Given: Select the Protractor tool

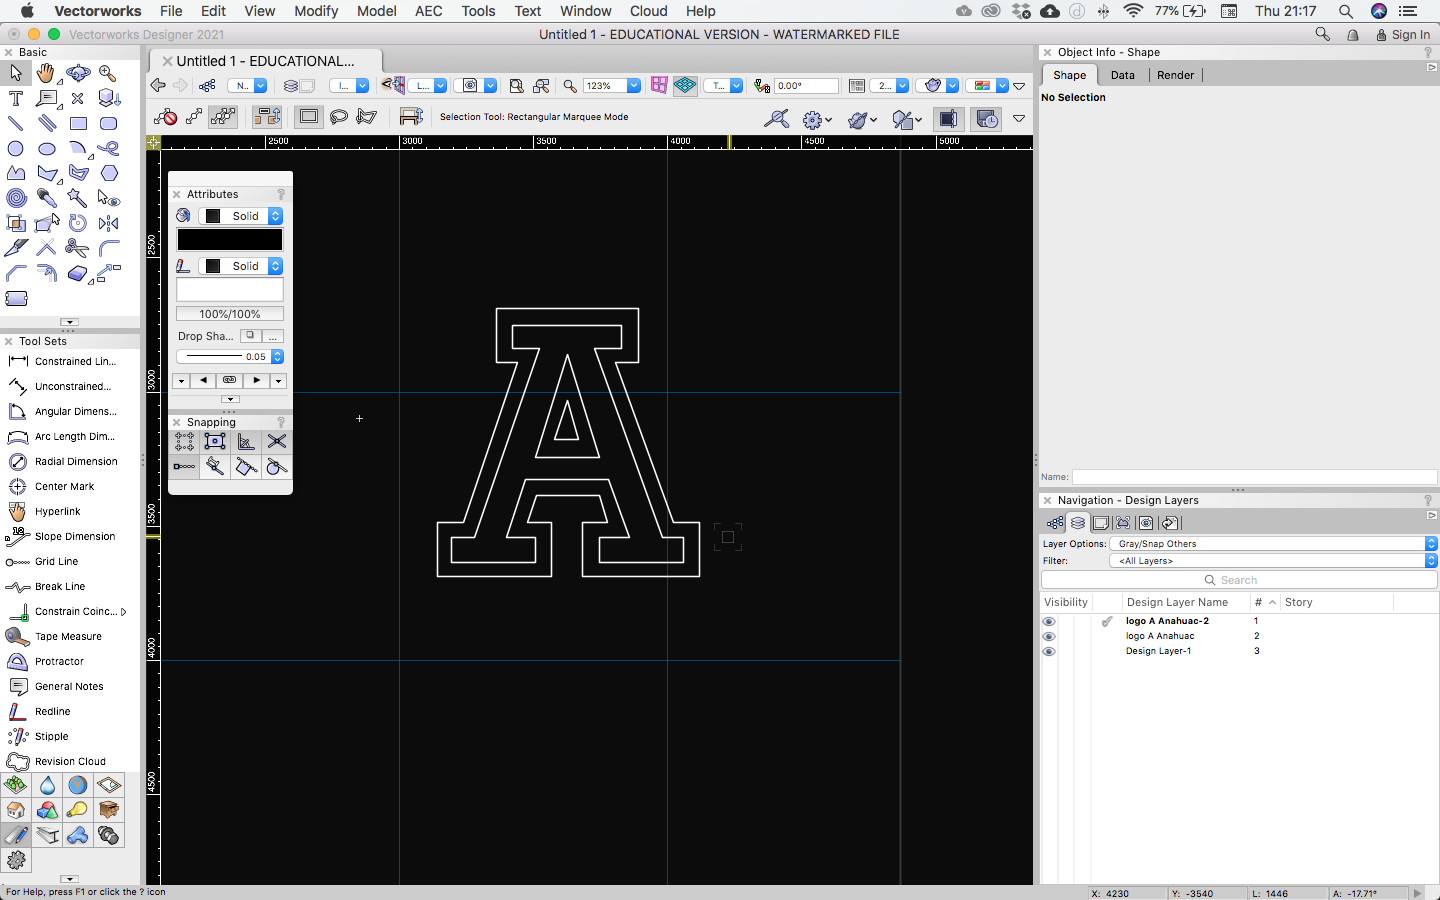Looking at the screenshot, I should 59,661.
